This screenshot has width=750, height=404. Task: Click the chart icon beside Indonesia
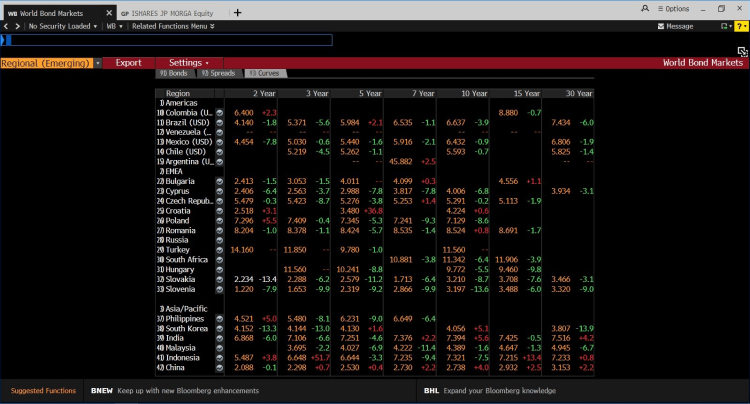coord(220,358)
